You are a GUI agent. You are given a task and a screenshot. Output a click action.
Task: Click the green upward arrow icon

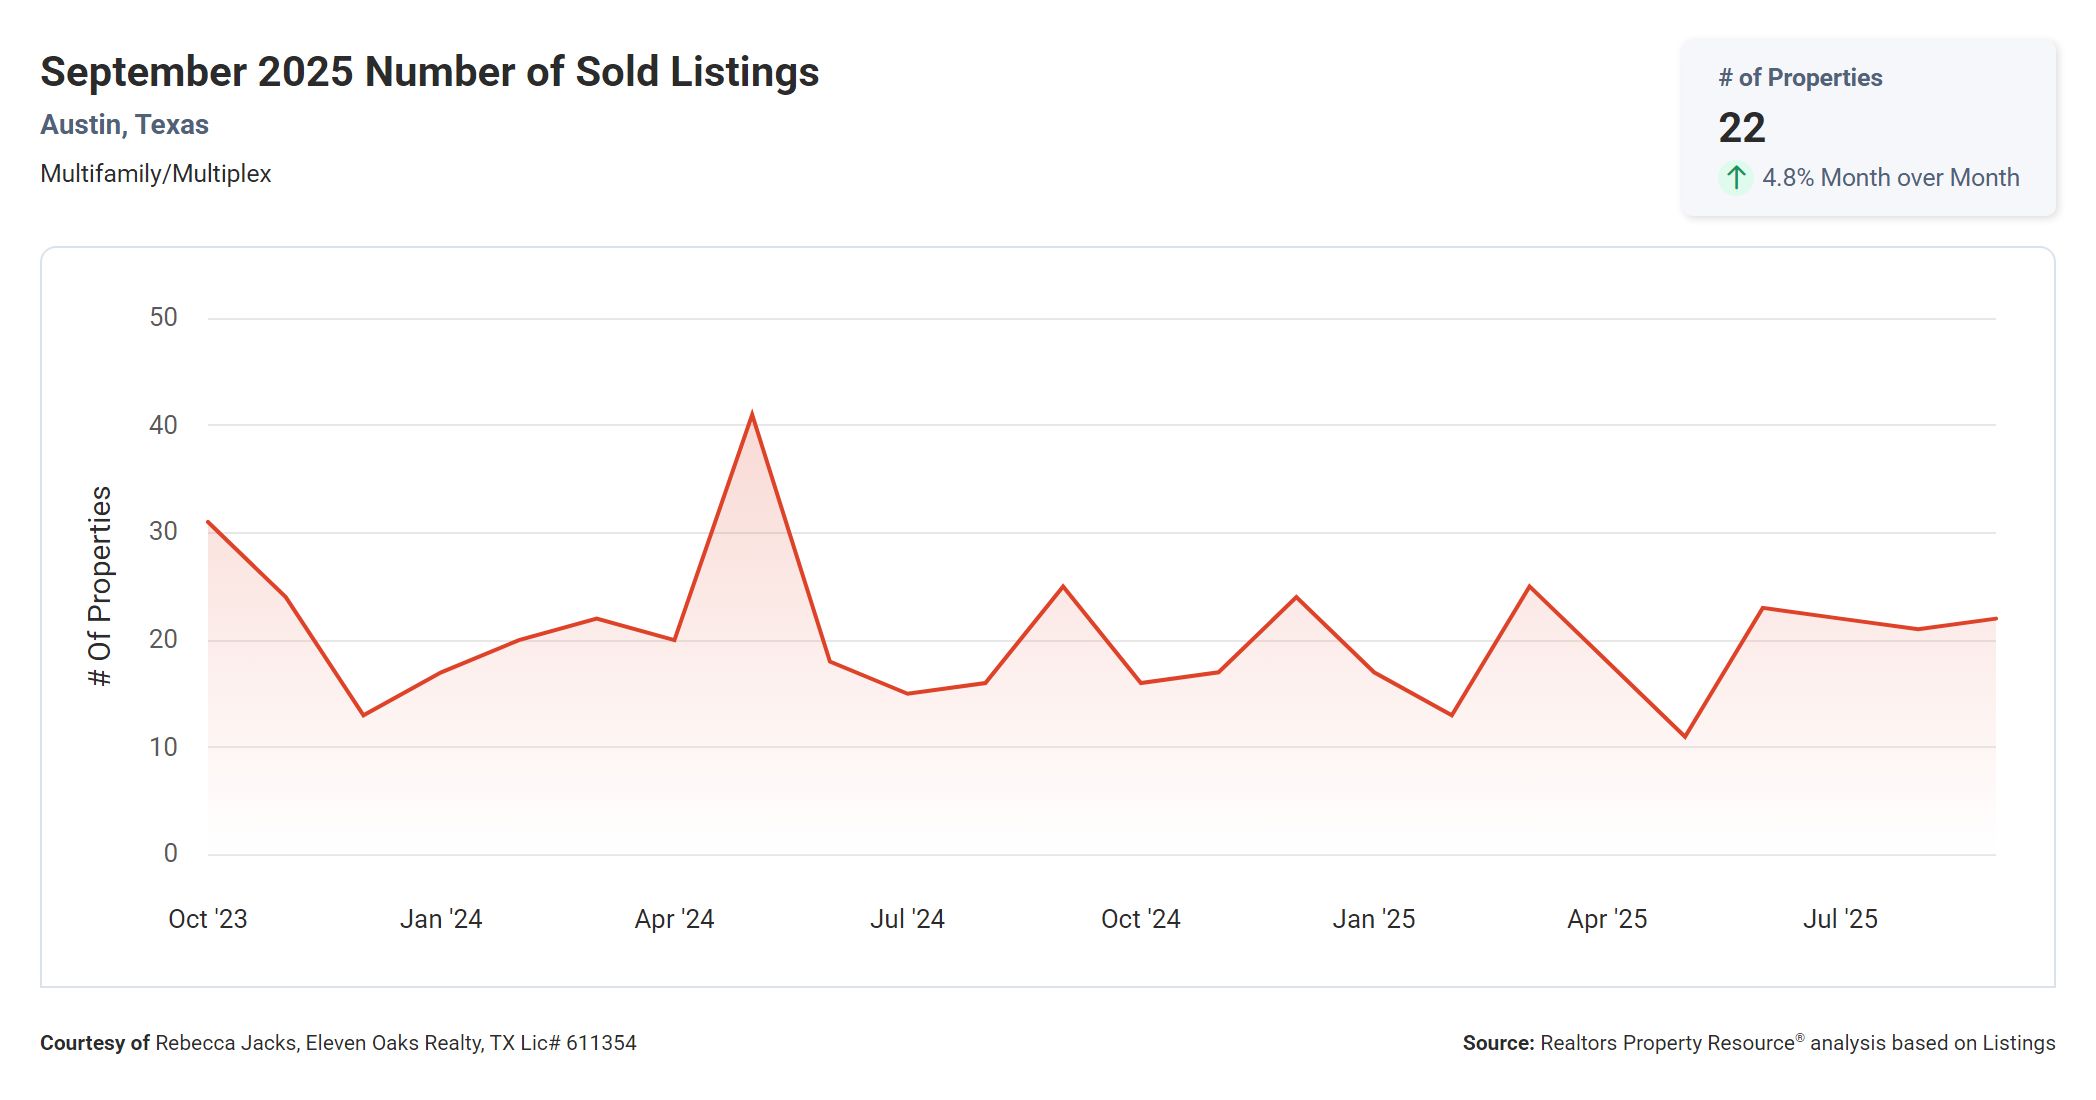1736,178
